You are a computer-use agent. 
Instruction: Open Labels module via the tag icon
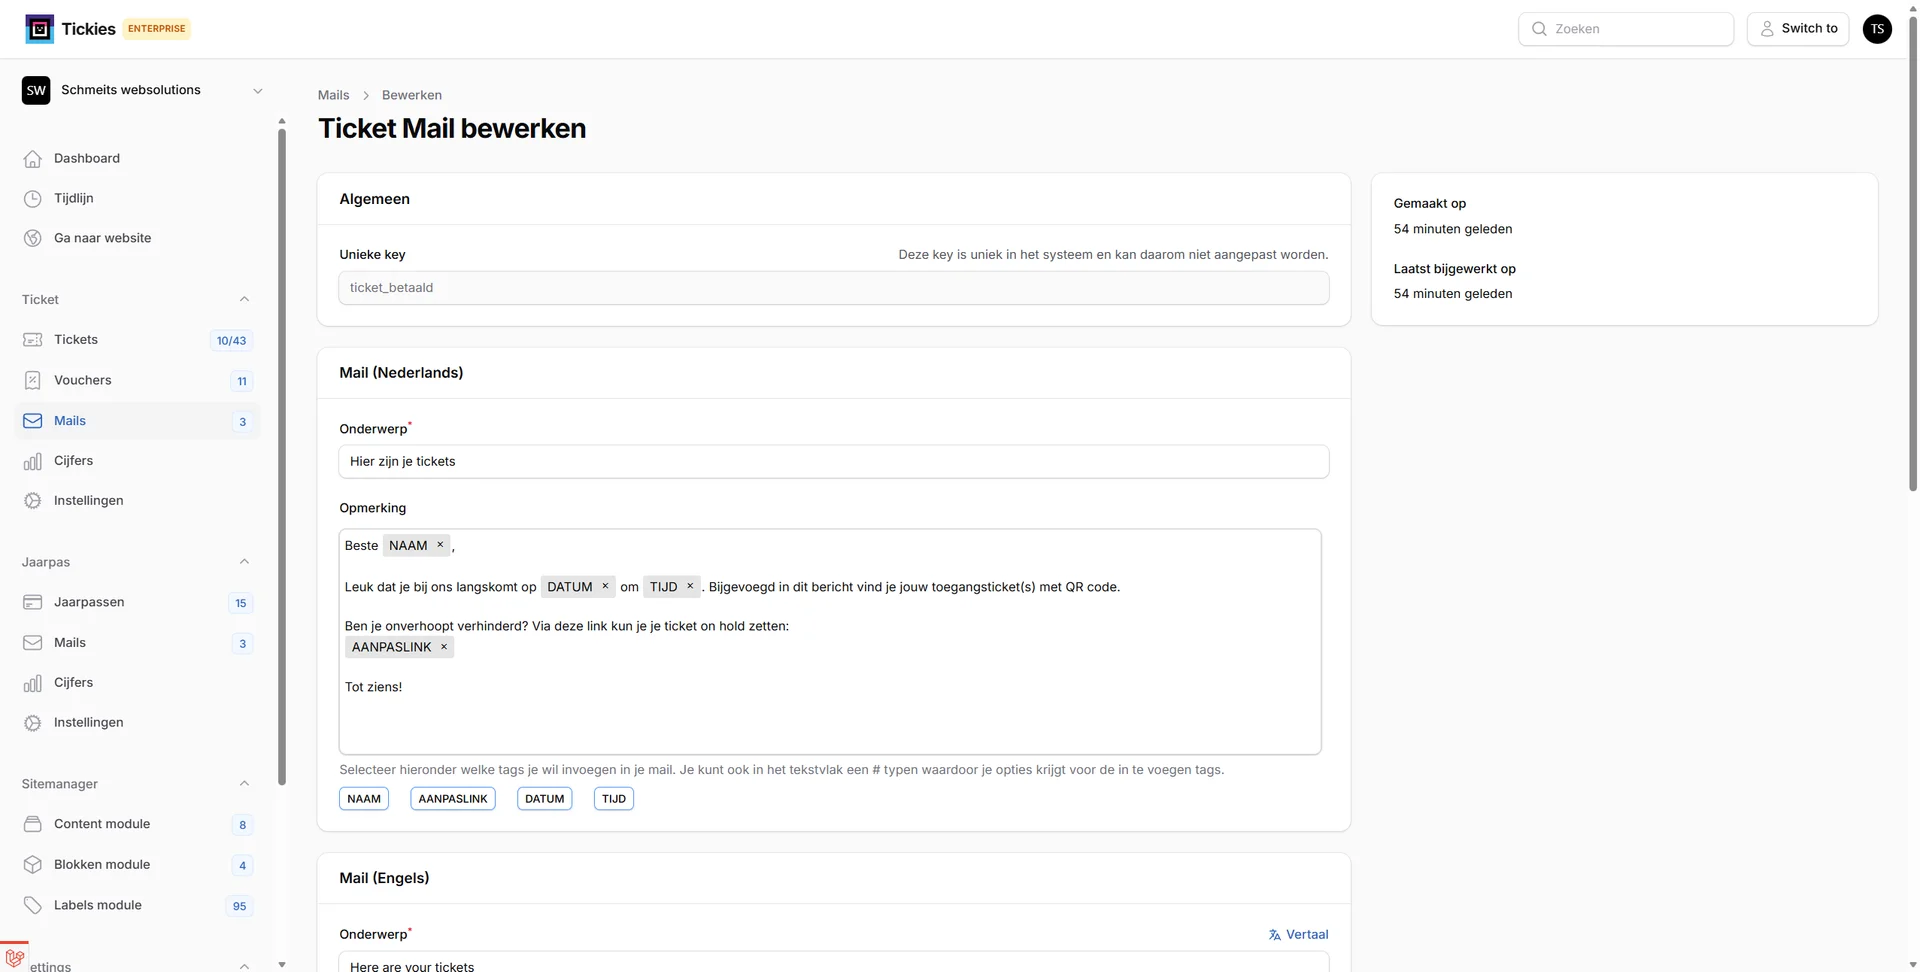coord(33,905)
